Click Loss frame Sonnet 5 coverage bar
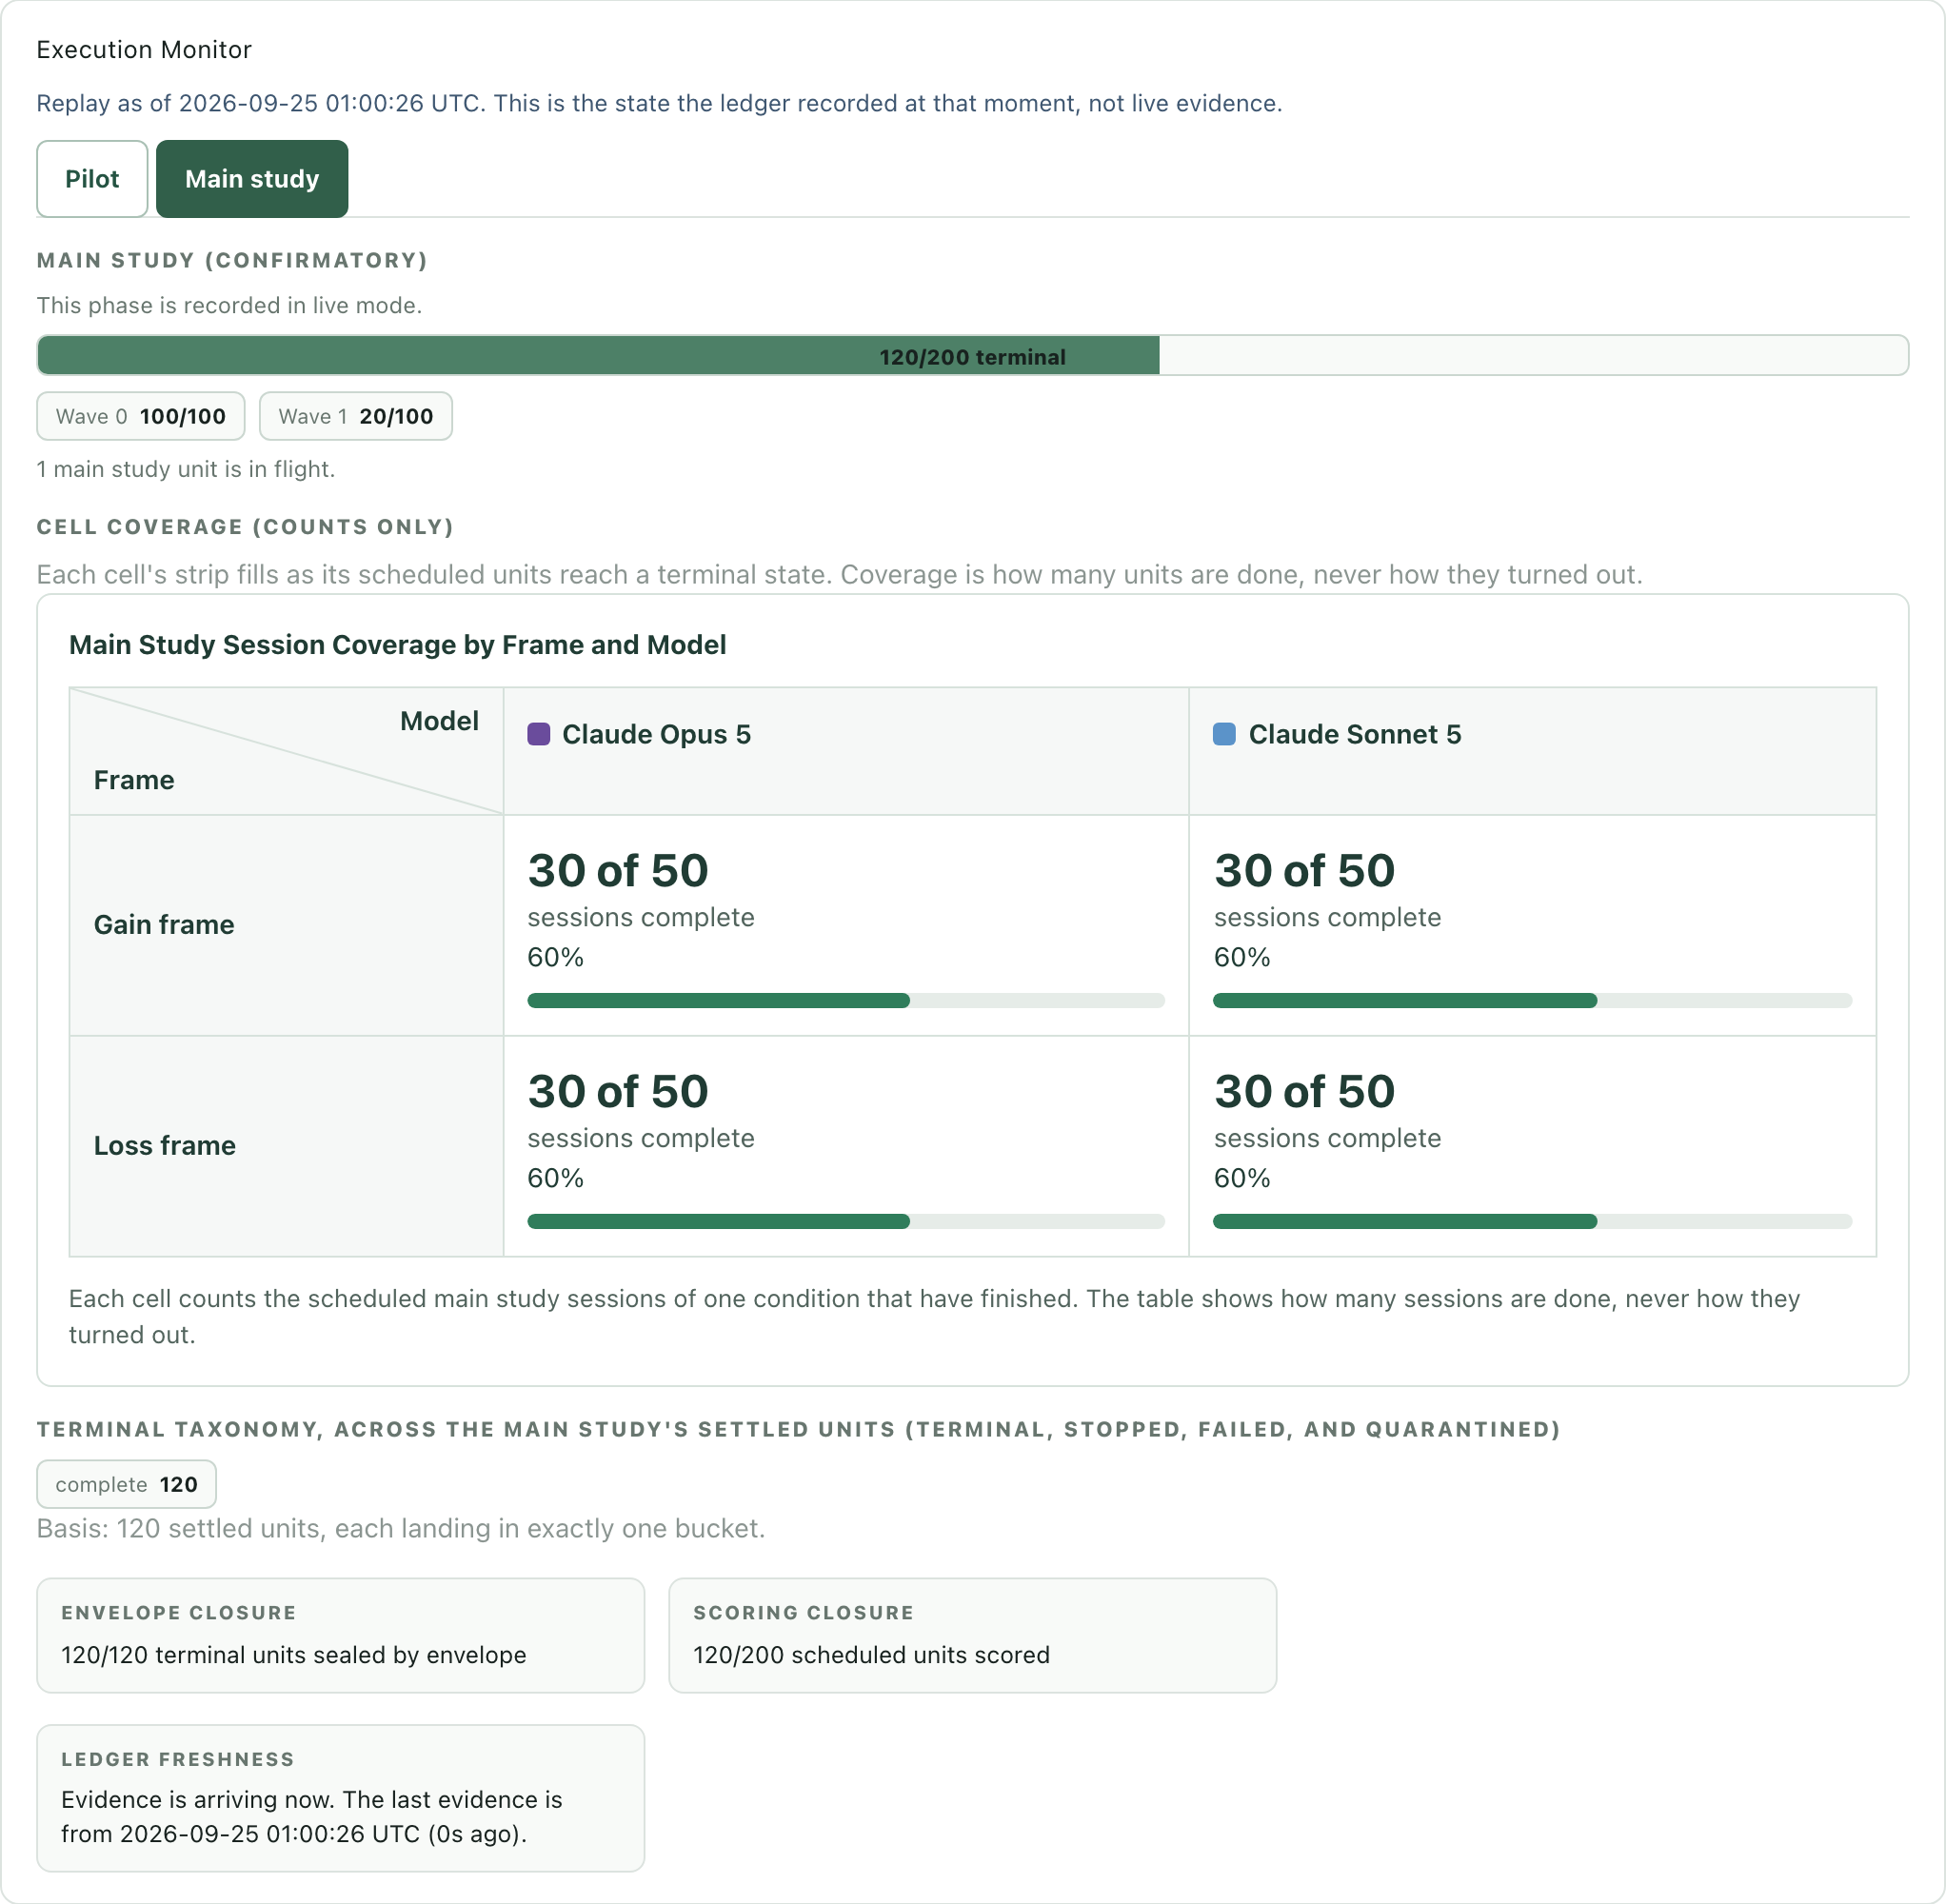 [x=1532, y=1221]
